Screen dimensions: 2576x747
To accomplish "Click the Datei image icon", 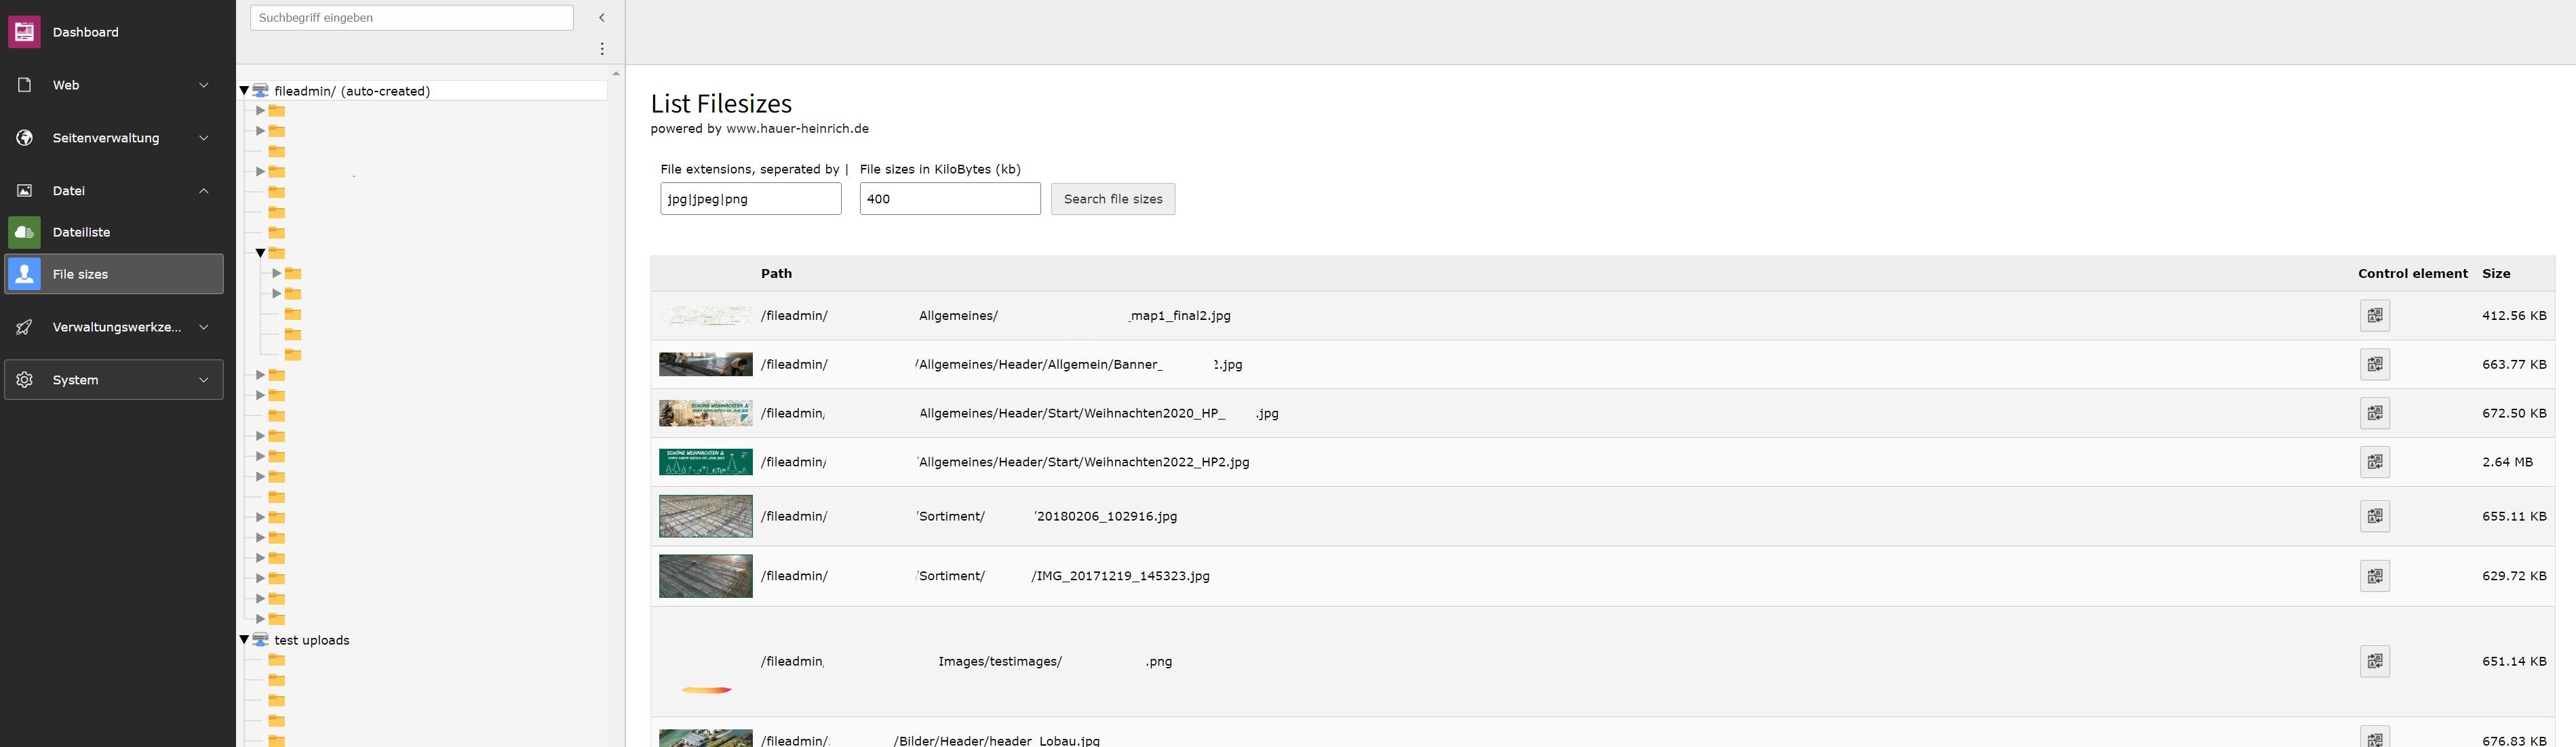I will (25, 191).
